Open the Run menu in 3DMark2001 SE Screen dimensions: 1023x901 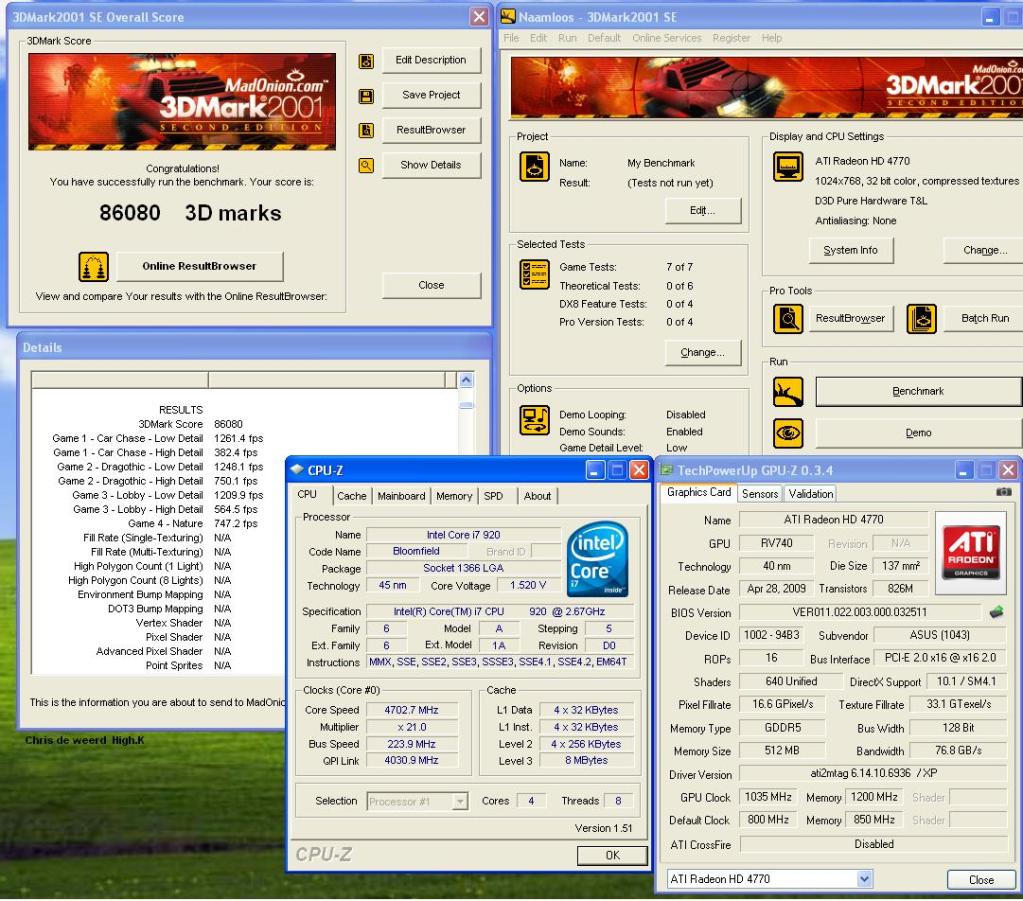click(x=567, y=38)
